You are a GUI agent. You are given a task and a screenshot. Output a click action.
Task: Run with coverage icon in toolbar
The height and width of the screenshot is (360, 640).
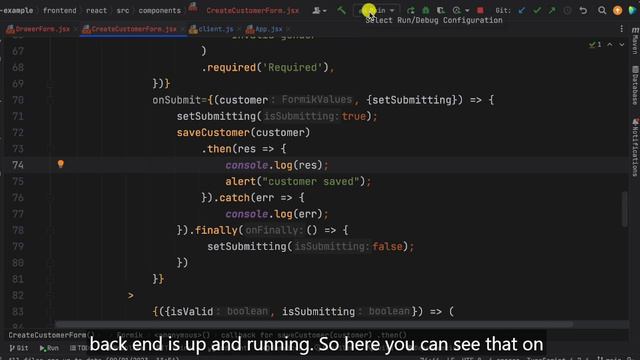(x=440, y=10)
